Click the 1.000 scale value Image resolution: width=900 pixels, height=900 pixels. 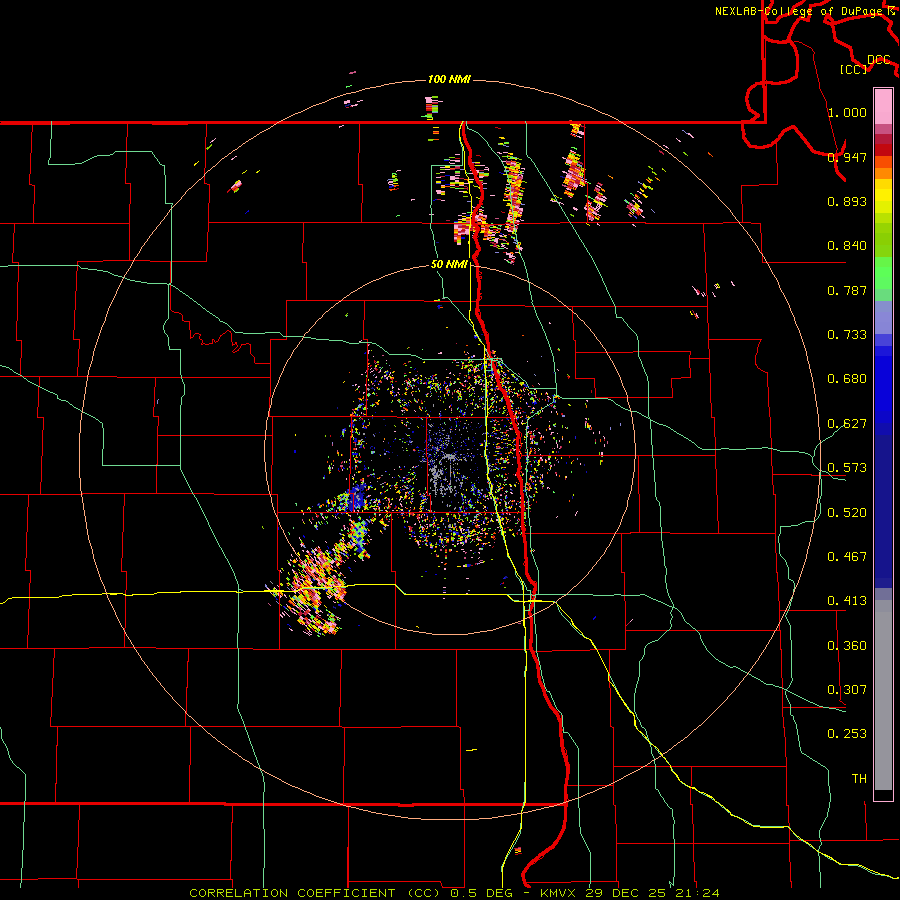point(847,112)
